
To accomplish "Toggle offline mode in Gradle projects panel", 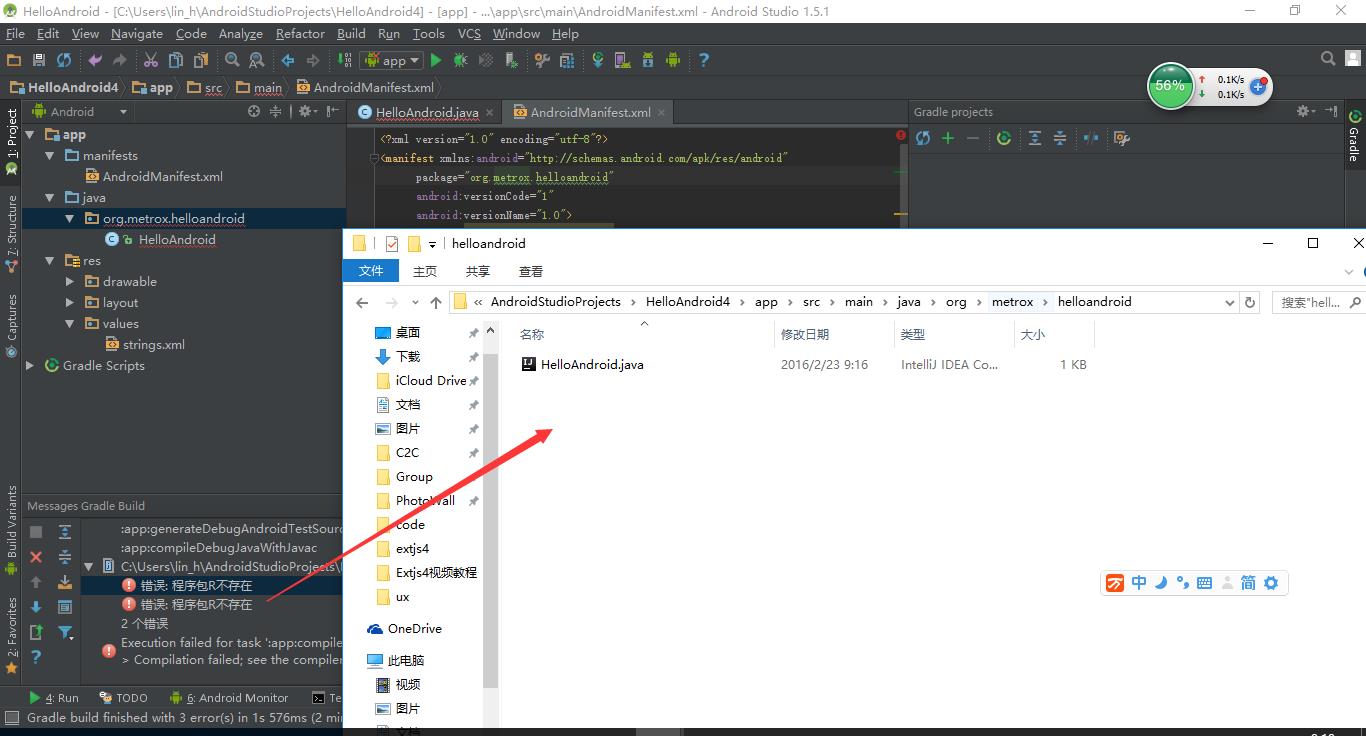I will click(x=1091, y=138).
